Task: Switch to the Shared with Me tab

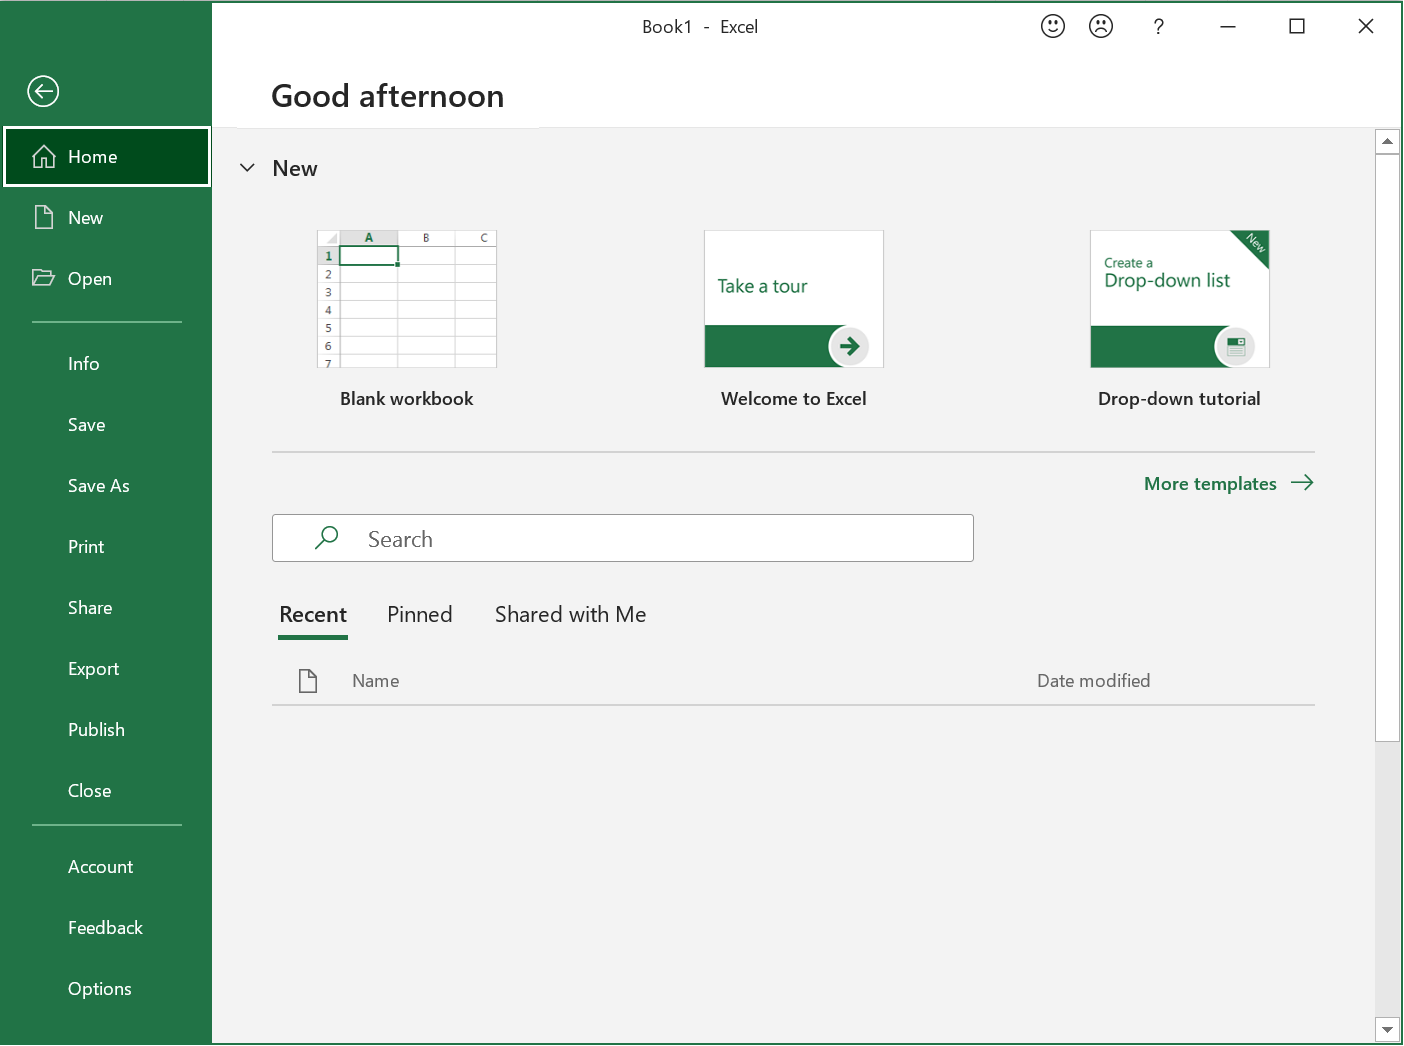Action: pos(571,615)
